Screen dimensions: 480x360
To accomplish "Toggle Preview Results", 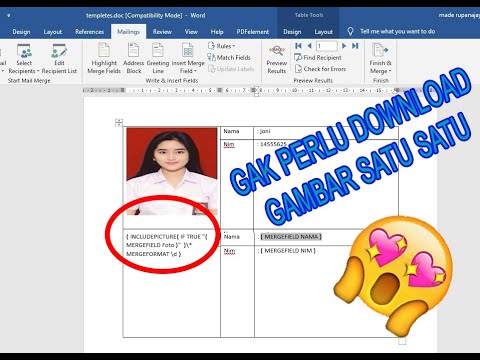I will pos(277,59).
